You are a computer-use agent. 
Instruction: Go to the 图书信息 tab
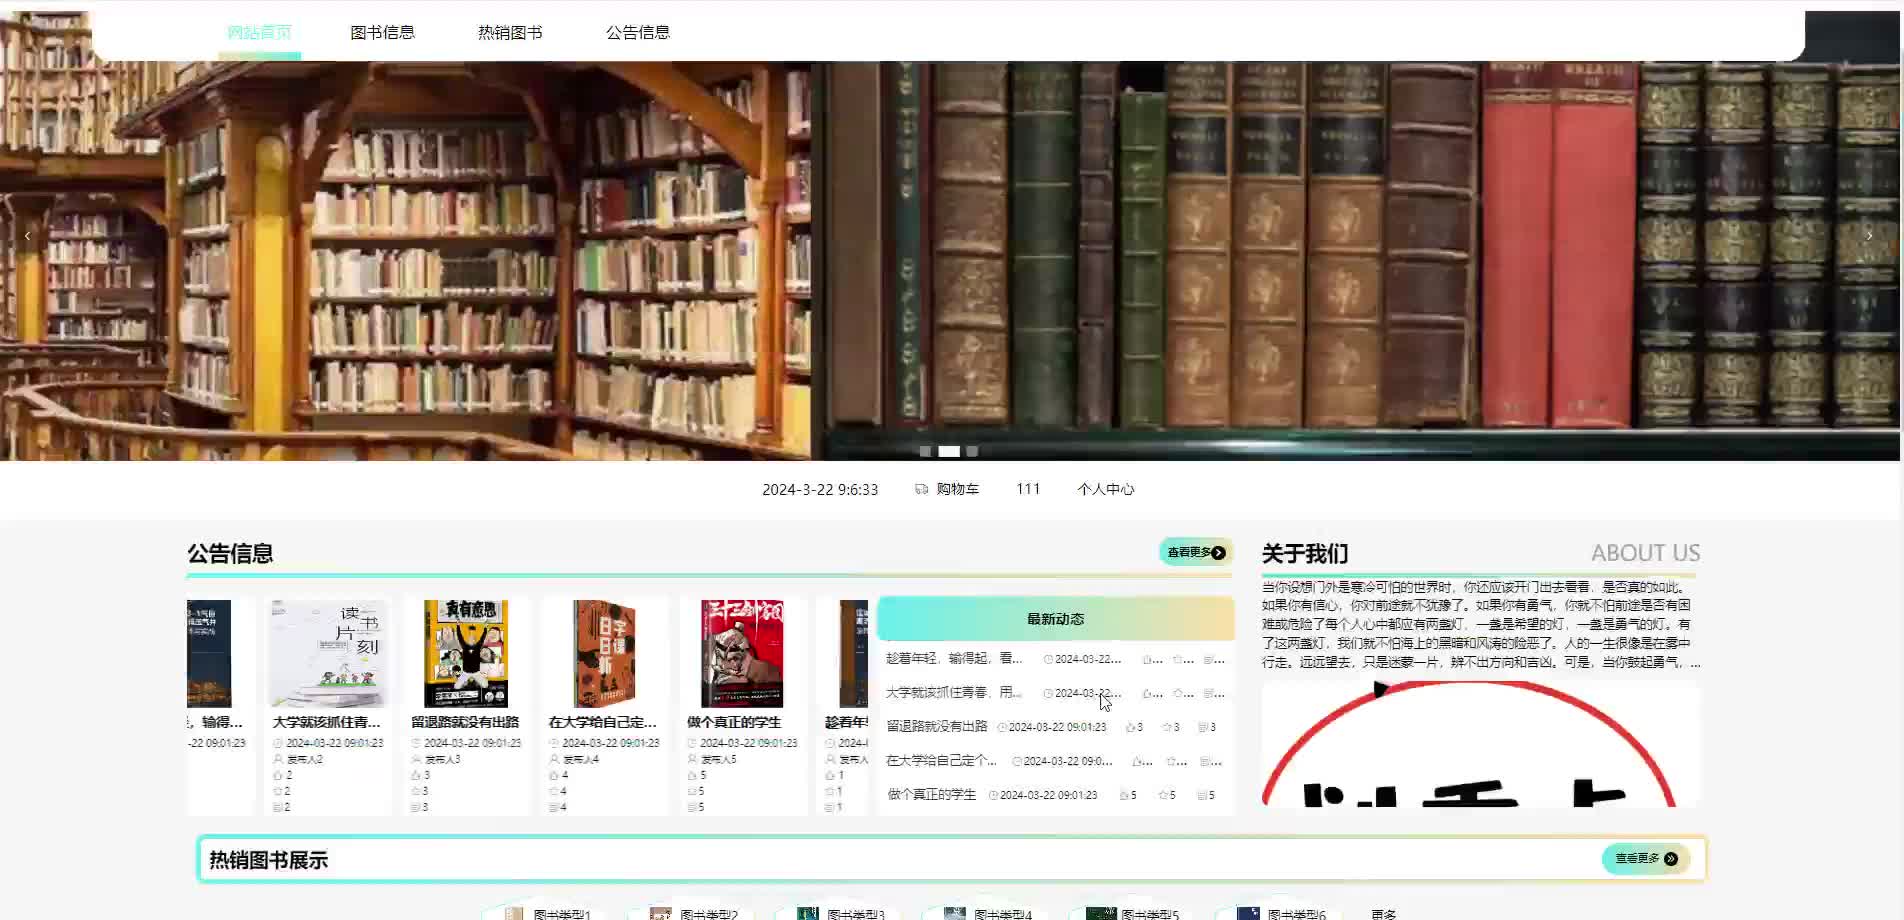[382, 33]
